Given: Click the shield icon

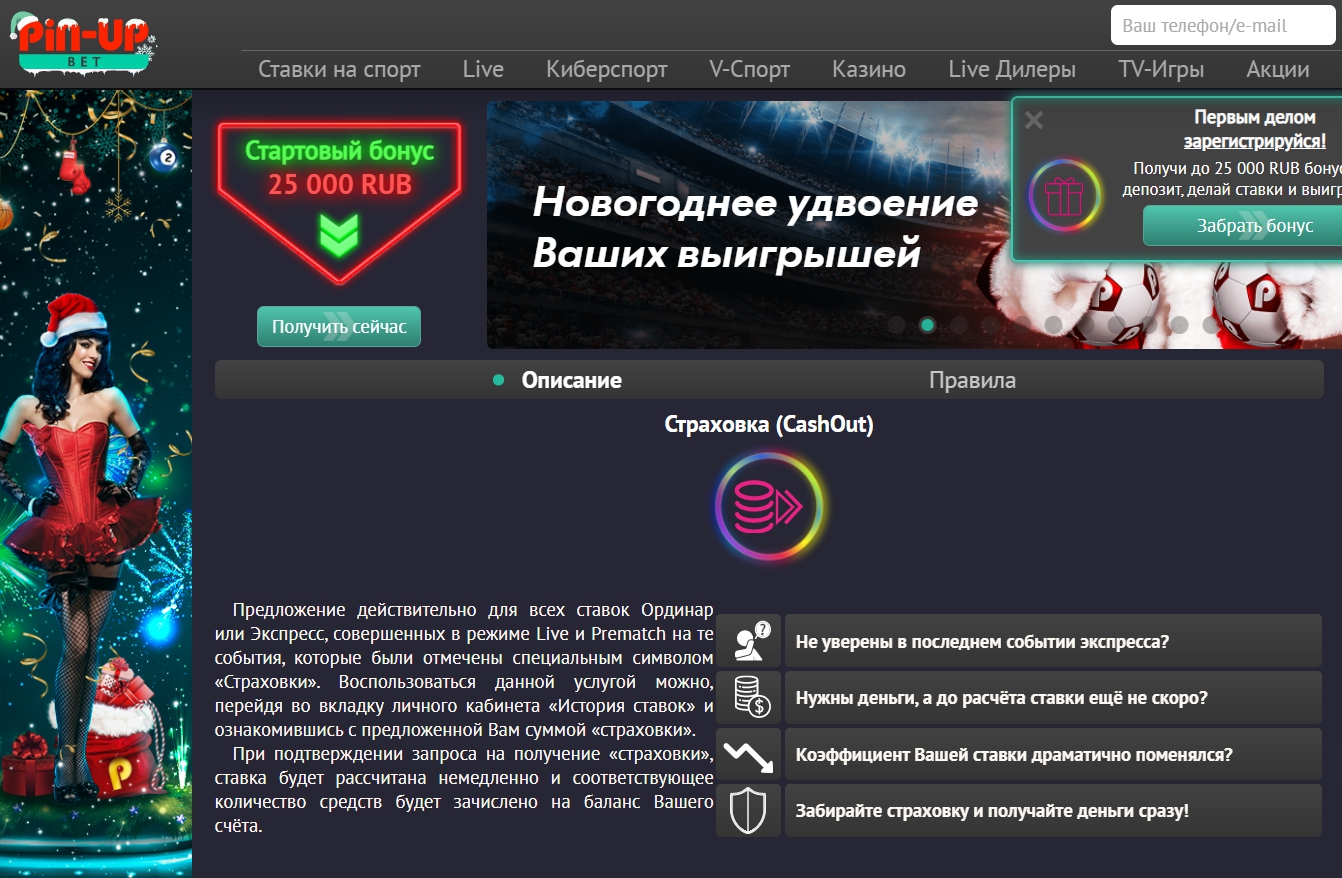Looking at the screenshot, I should click(x=749, y=811).
